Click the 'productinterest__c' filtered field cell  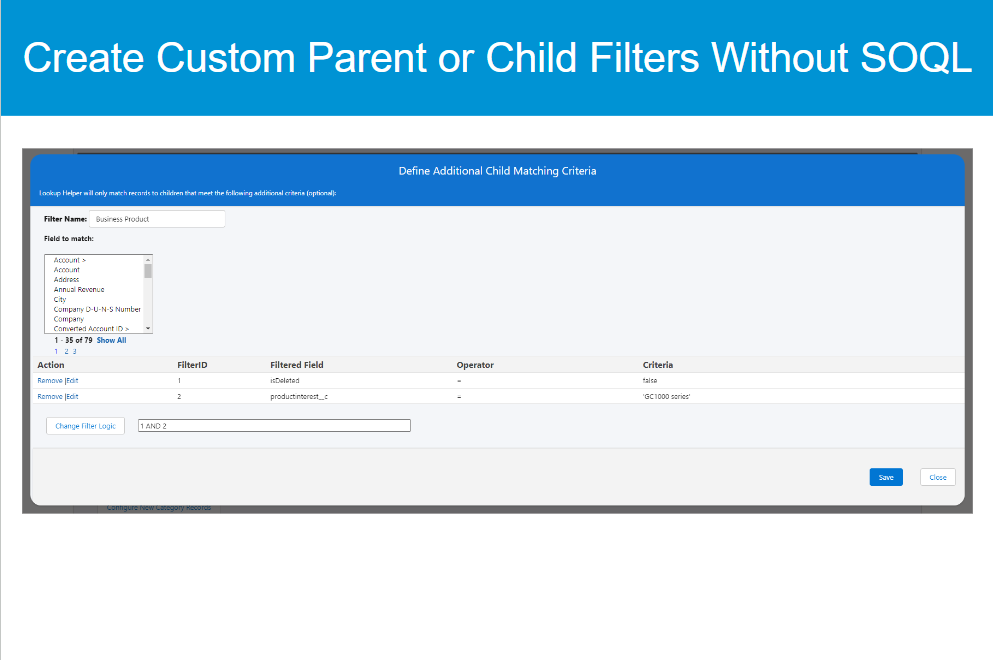pos(299,397)
